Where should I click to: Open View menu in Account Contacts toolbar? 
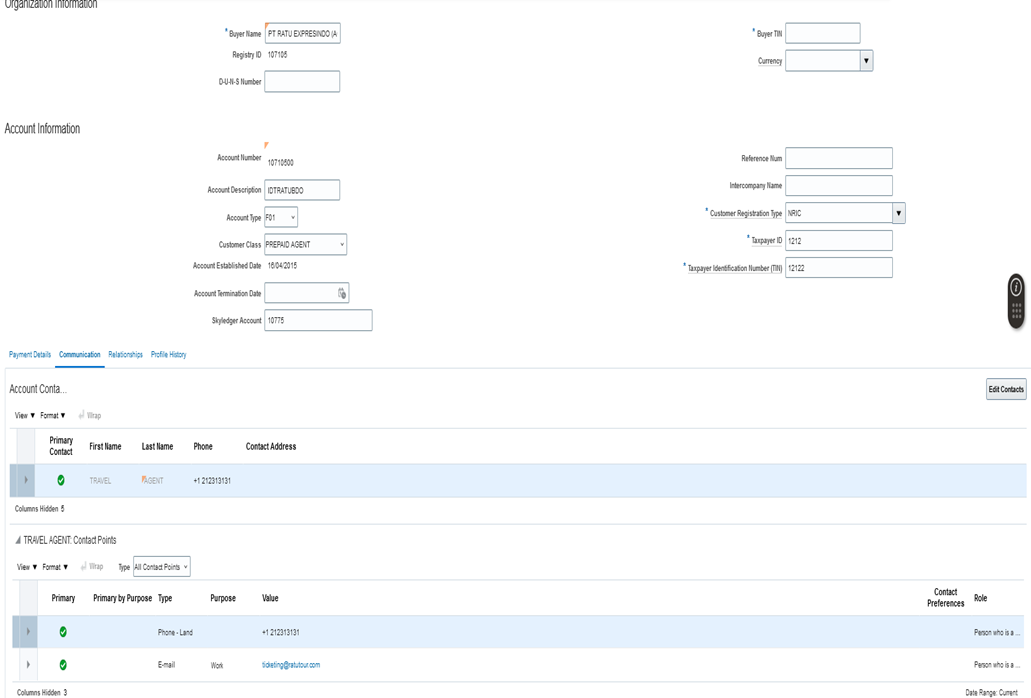[25, 415]
